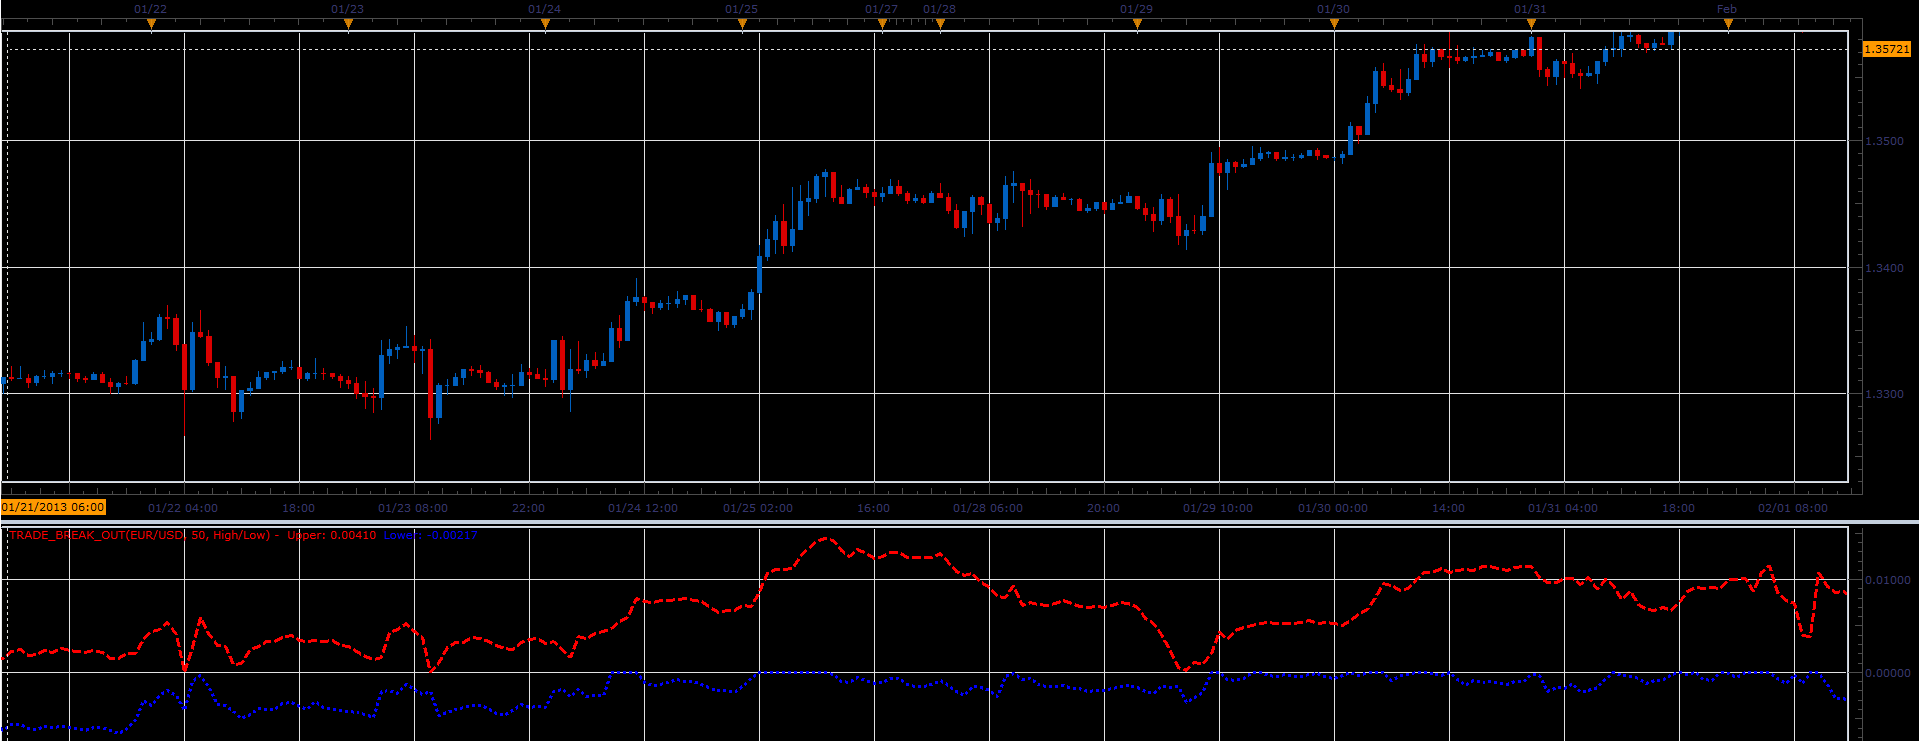Click the 0.00000 indicator axis label
The width and height of the screenshot is (1919, 741).
(x=1888, y=673)
